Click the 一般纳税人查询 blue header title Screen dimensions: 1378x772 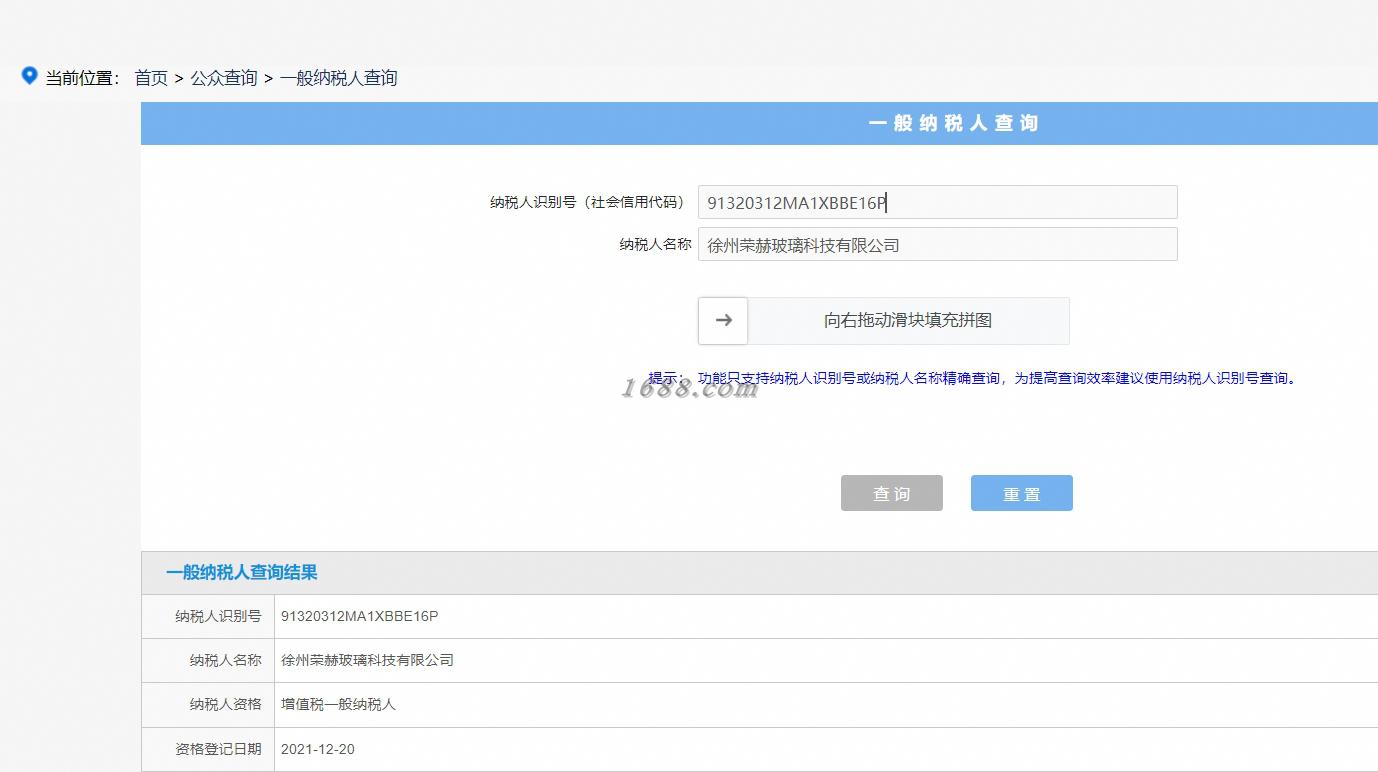click(x=953, y=123)
